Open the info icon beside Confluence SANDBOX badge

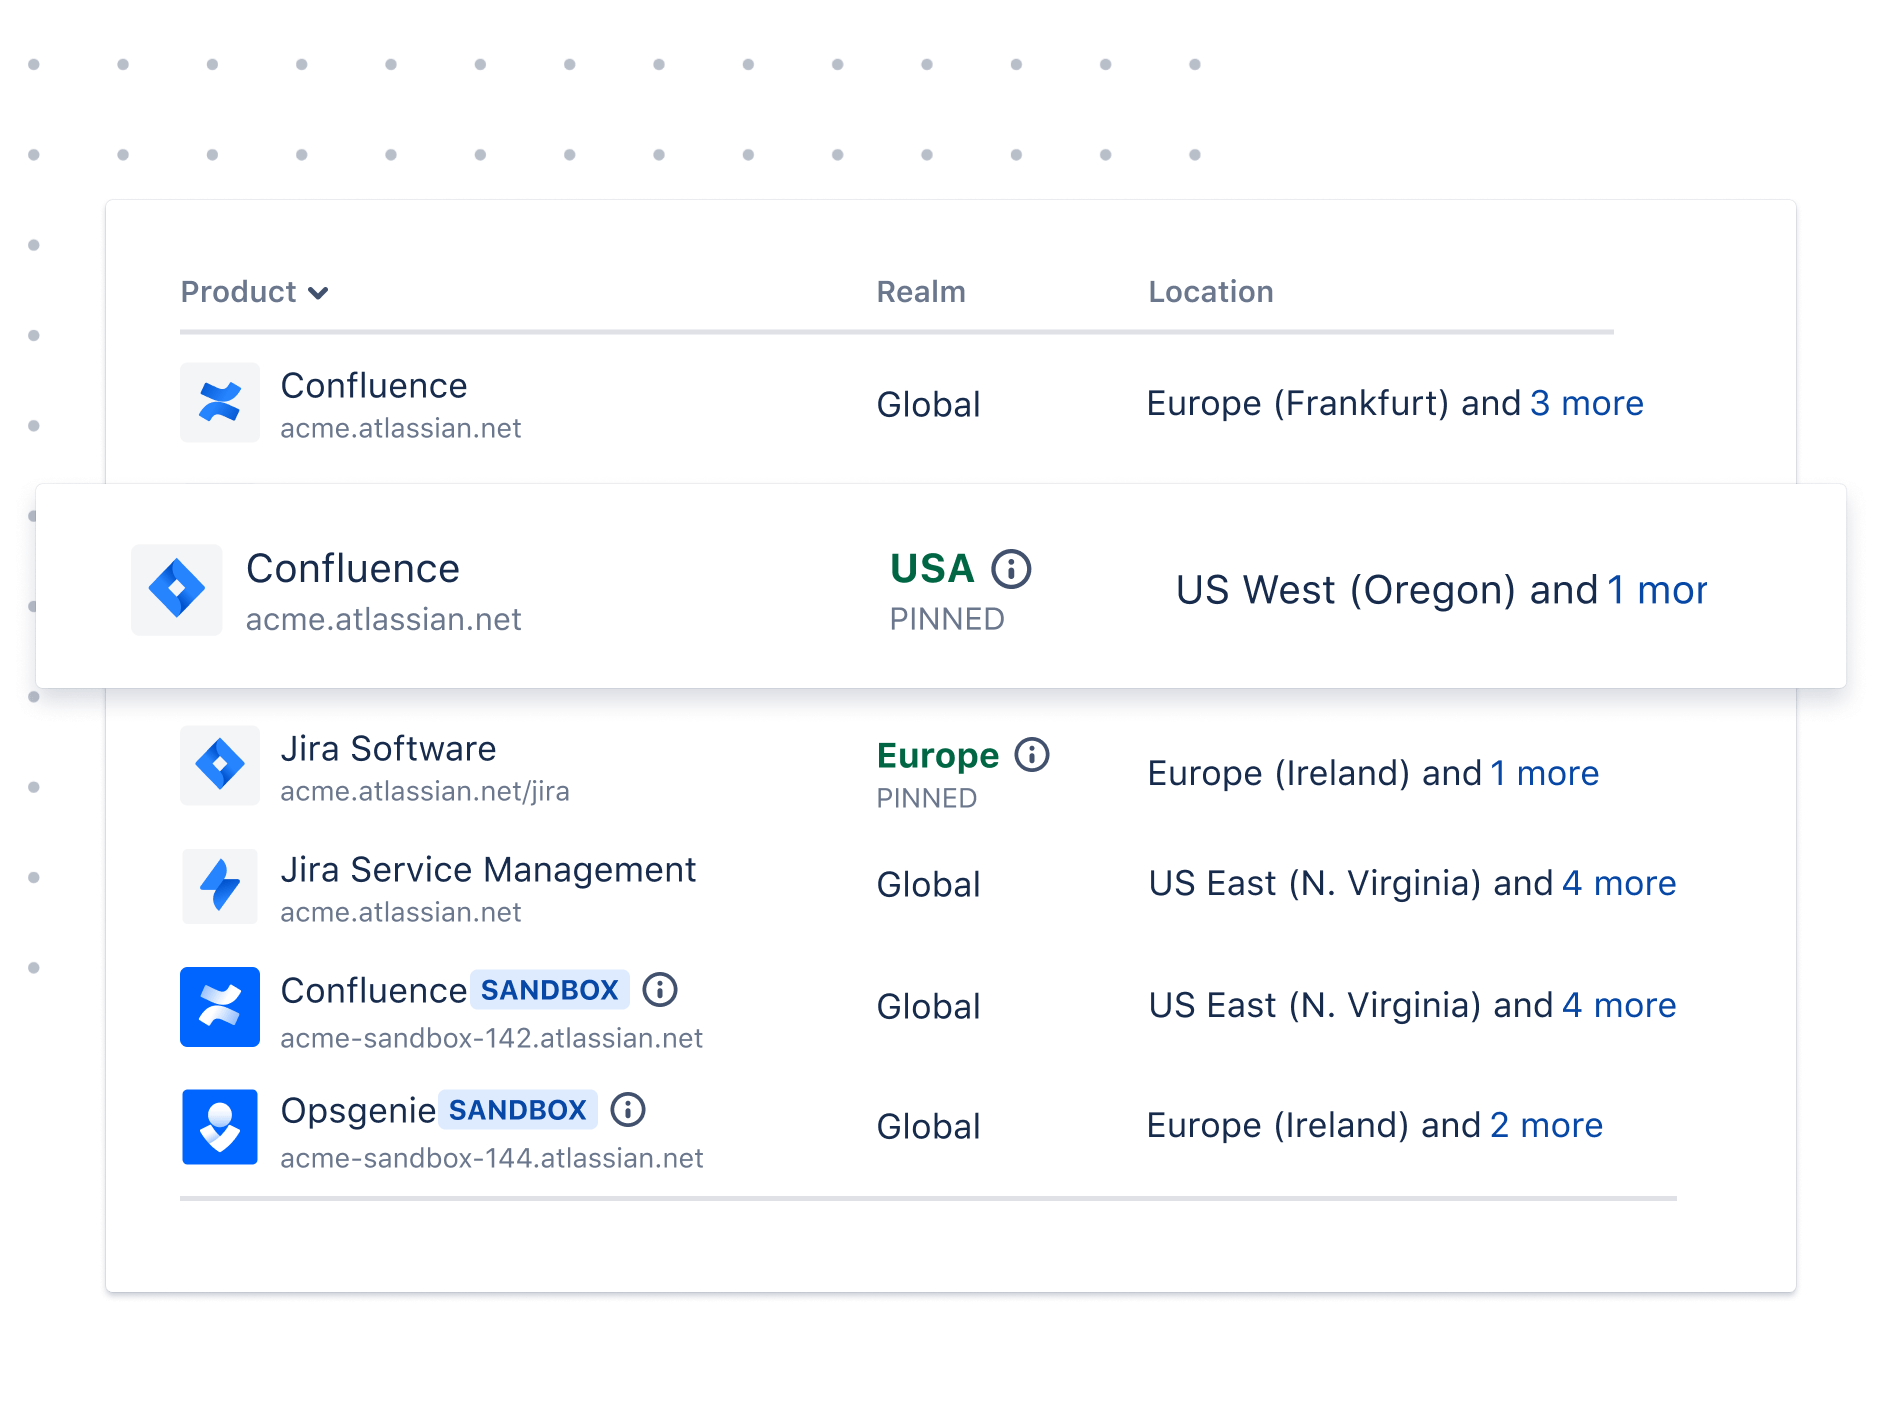click(661, 989)
